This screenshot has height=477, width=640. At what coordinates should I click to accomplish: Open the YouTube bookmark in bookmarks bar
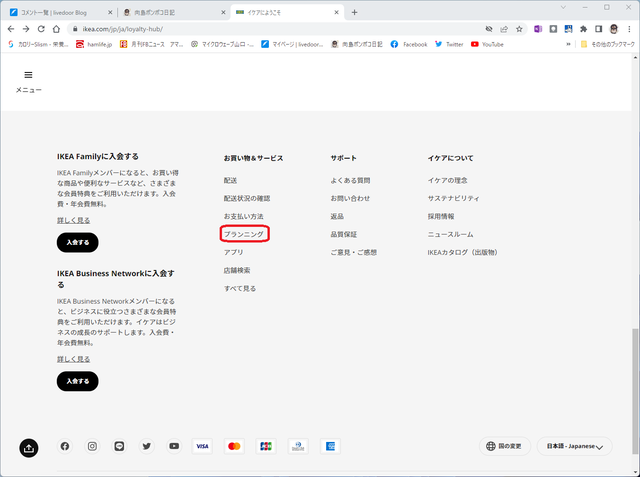point(487,44)
